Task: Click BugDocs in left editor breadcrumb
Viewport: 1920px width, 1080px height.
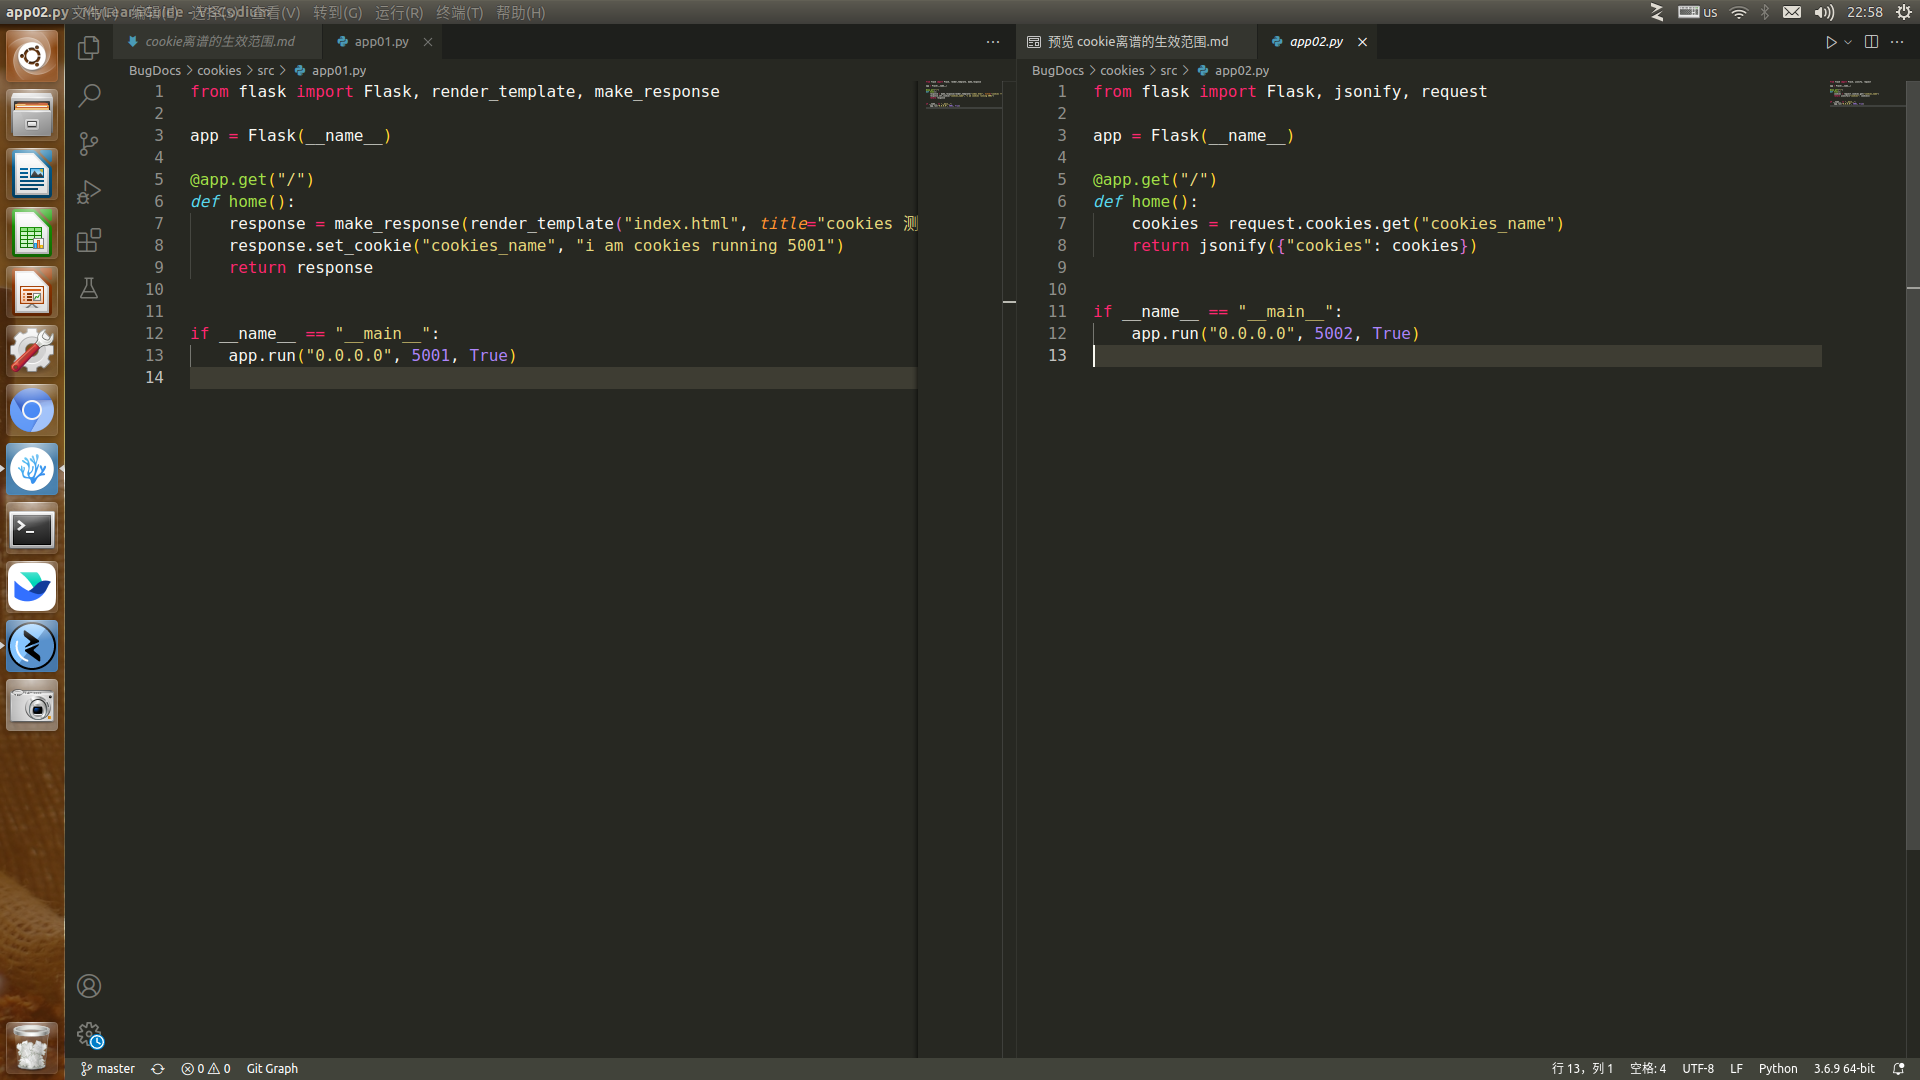Action: coord(155,71)
